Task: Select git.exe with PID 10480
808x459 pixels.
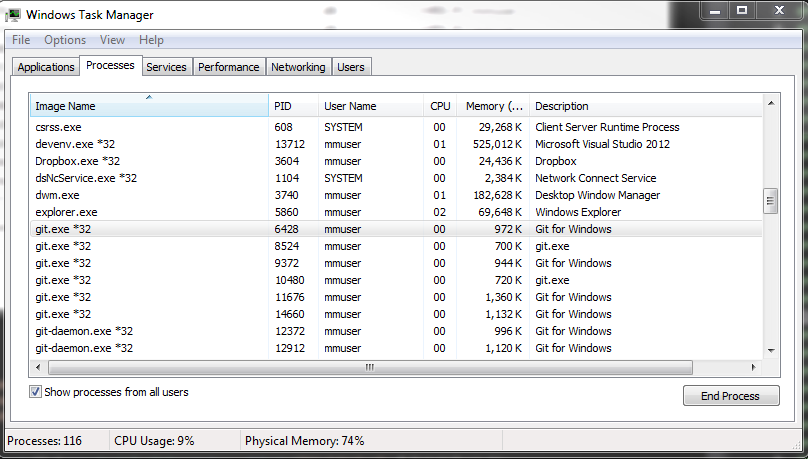Action: pyautogui.click(x=396, y=280)
